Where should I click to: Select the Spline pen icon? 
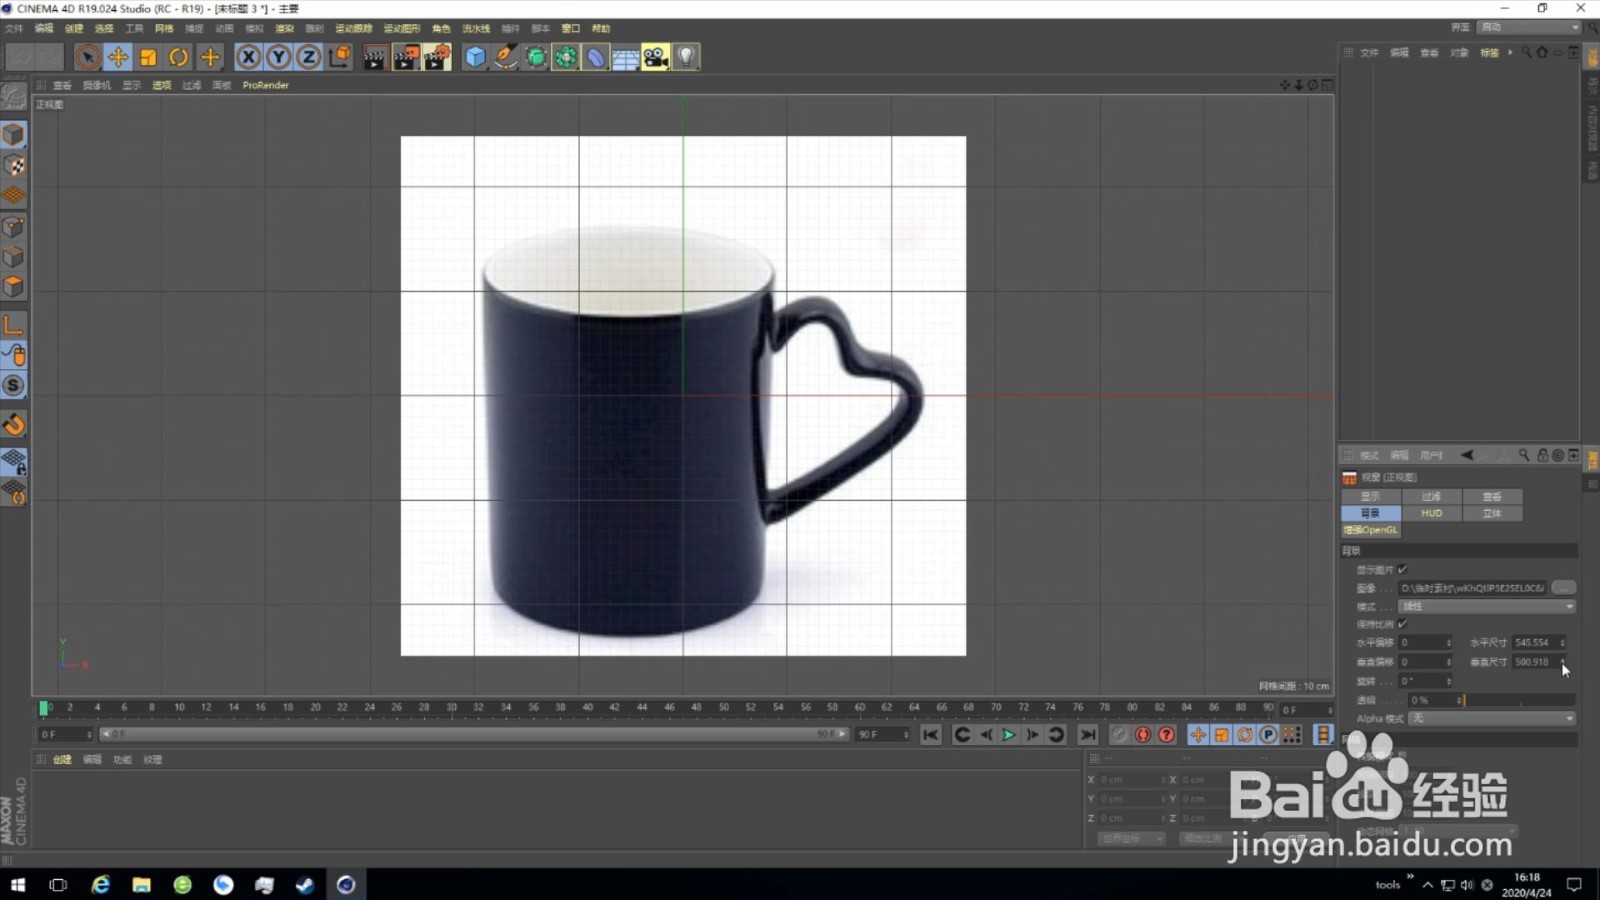(x=505, y=57)
